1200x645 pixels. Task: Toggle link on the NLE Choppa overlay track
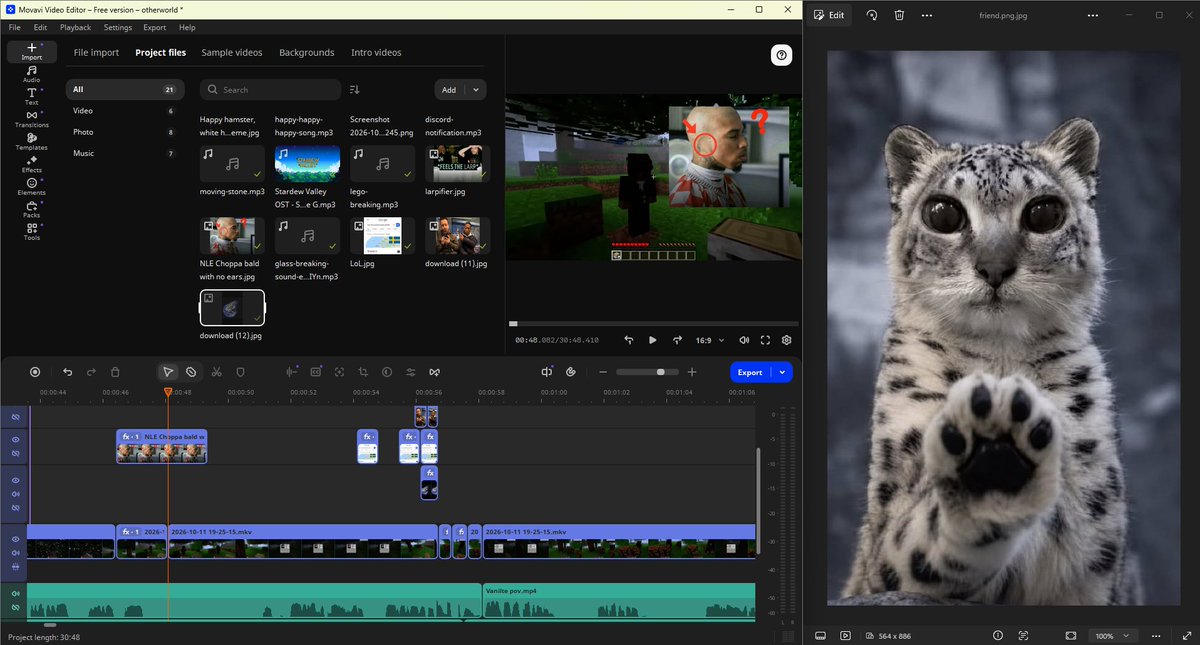(x=16, y=453)
